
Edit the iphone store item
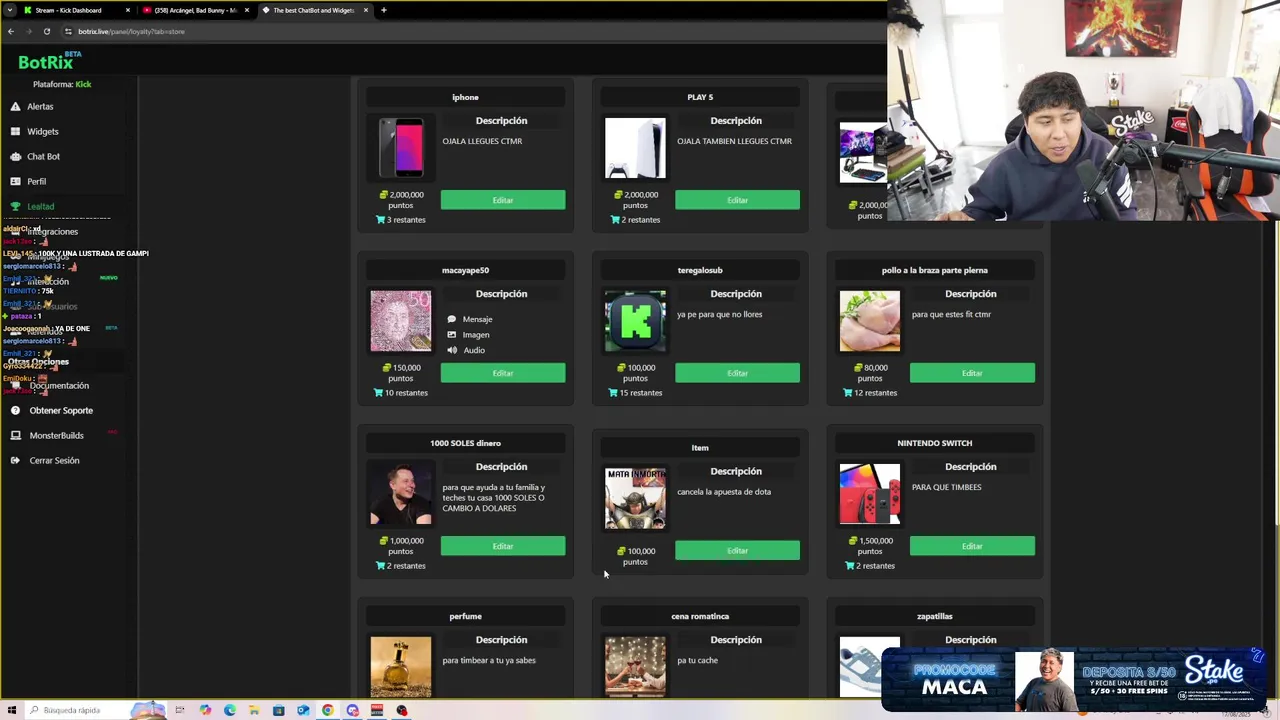pyautogui.click(x=503, y=200)
